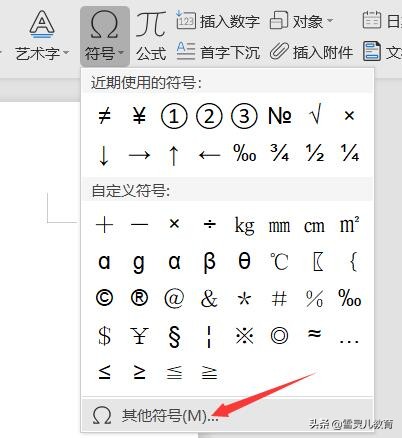Insert the down arrow ↓ symbol

[104, 155]
